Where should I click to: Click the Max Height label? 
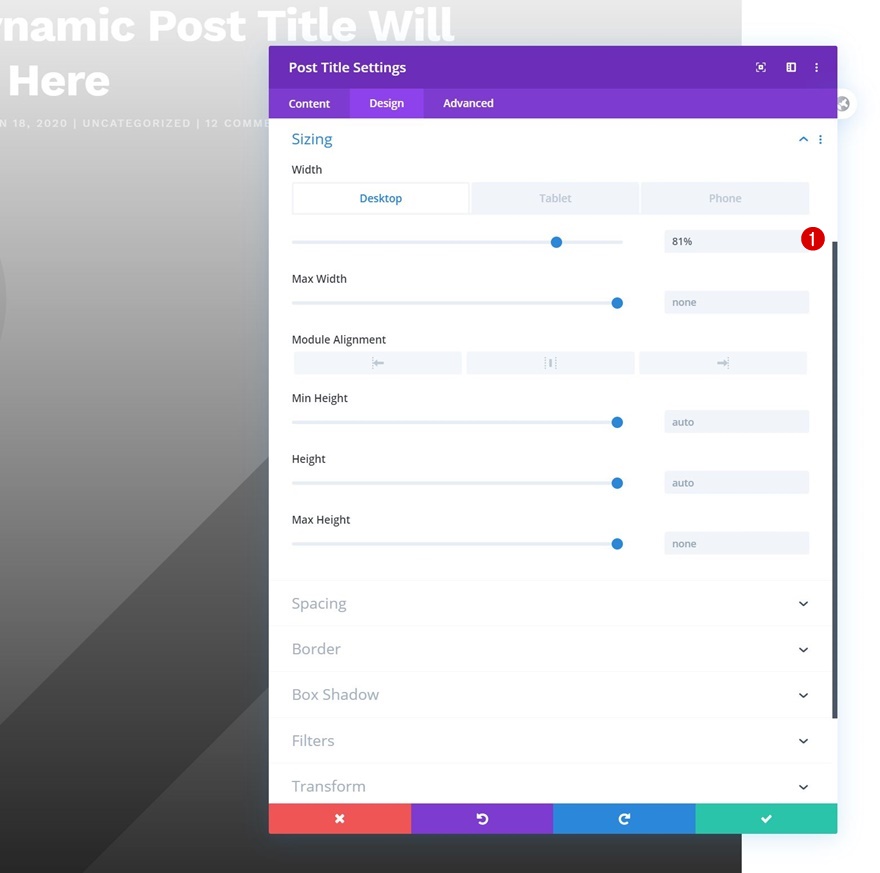click(320, 520)
